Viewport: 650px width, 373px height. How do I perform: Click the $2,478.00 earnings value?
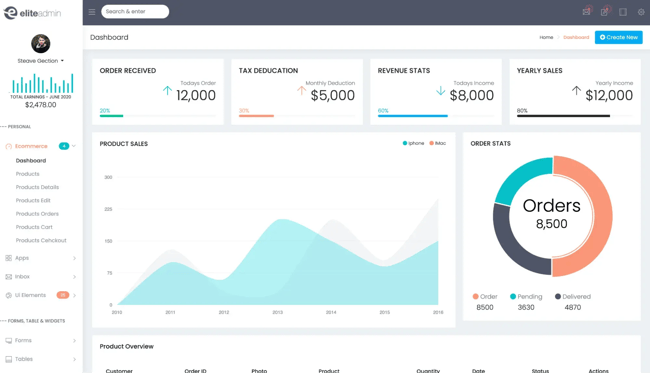[x=41, y=105]
